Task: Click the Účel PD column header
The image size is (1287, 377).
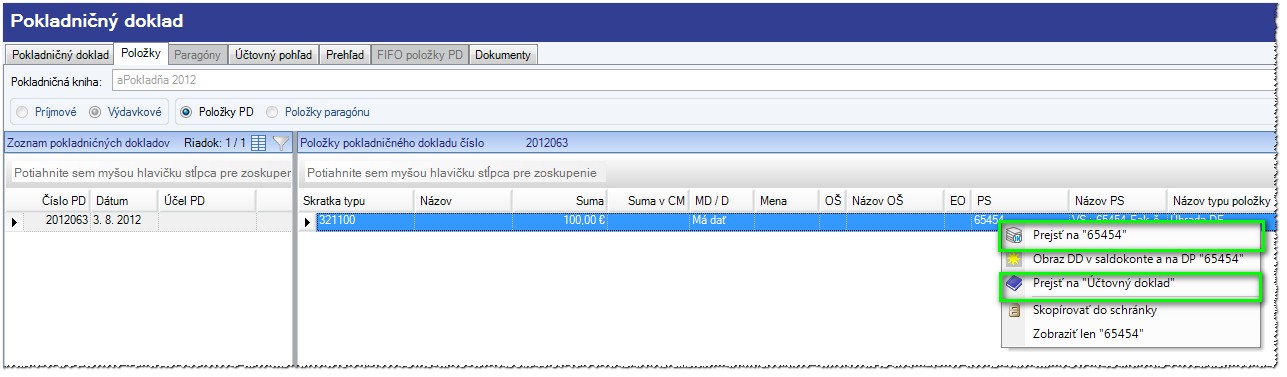Action: [x=207, y=201]
